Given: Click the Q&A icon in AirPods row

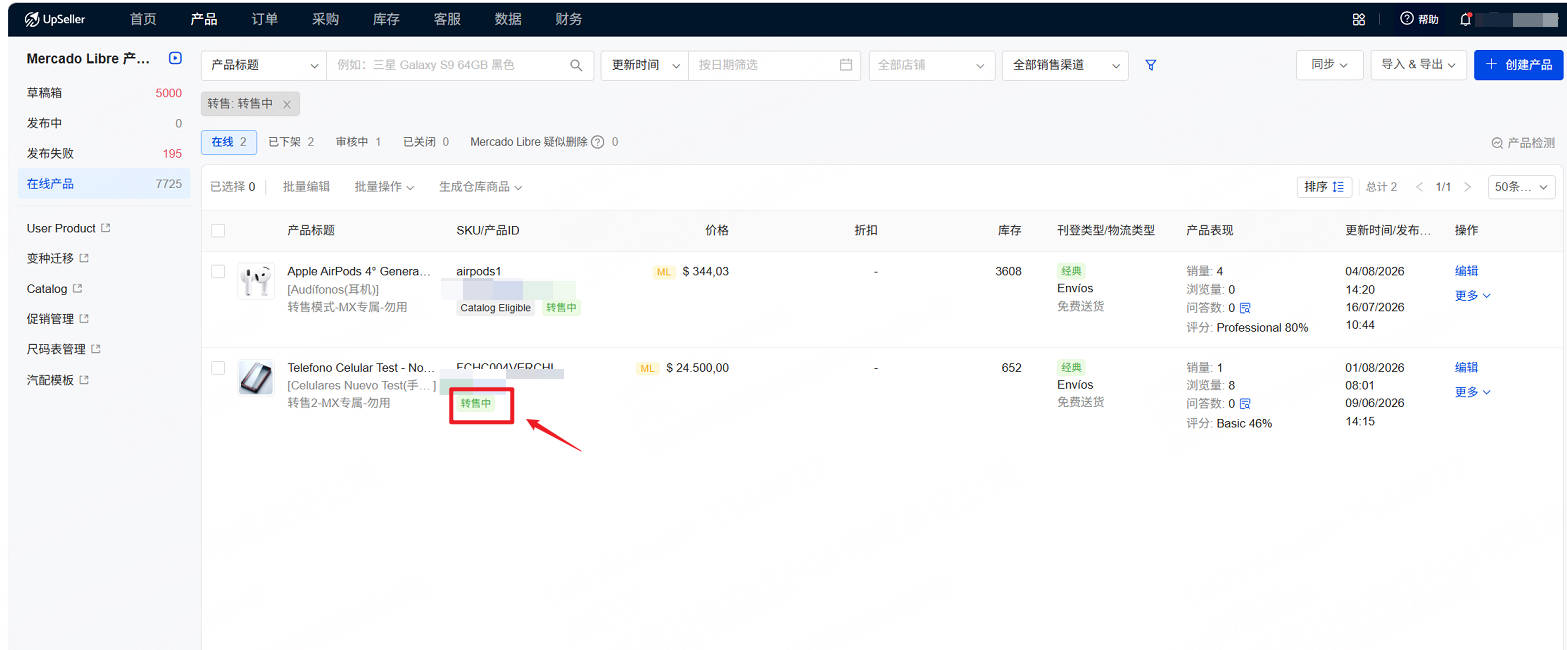Looking at the screenshot, I should tap(1245, 308).
